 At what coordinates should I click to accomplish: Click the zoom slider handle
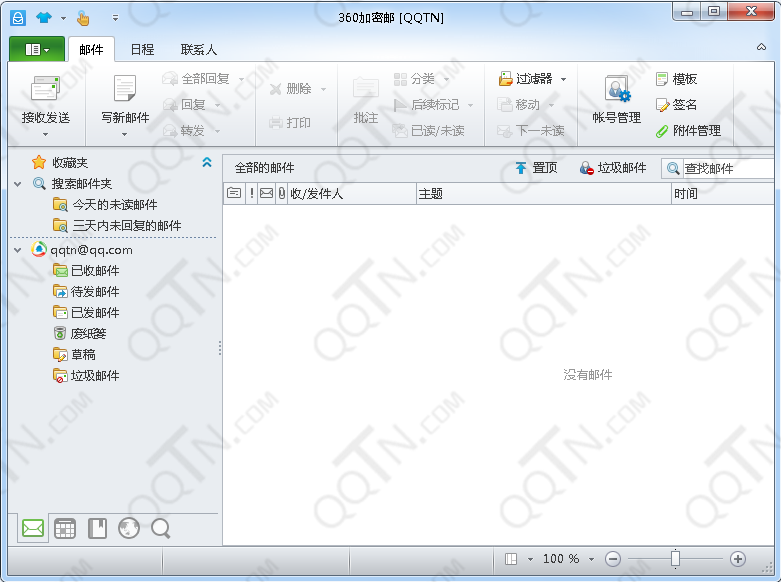[675, 559]
